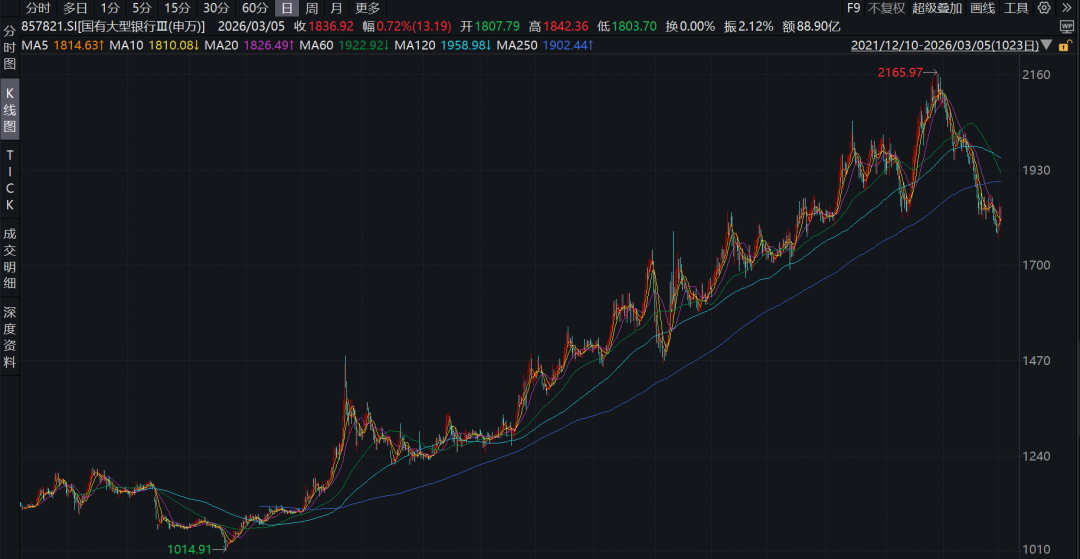Click the F9 button

852,8
